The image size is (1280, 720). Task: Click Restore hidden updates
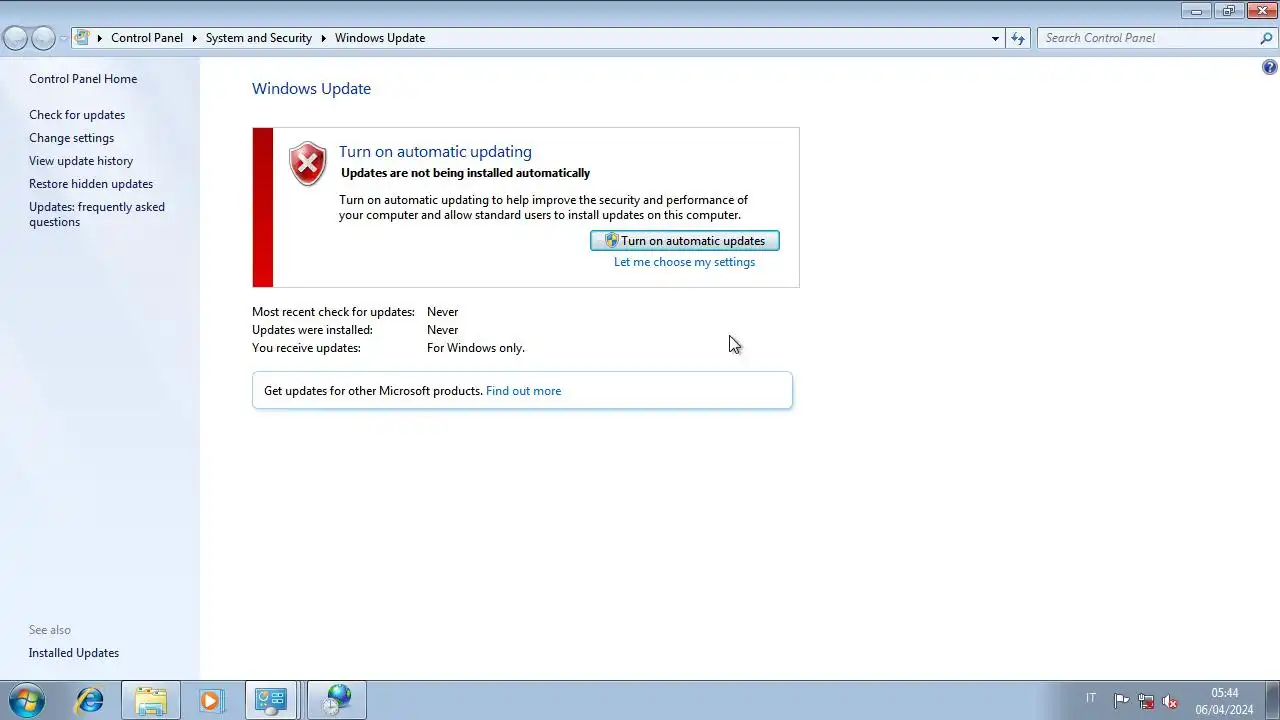click(x=91, y=184)
